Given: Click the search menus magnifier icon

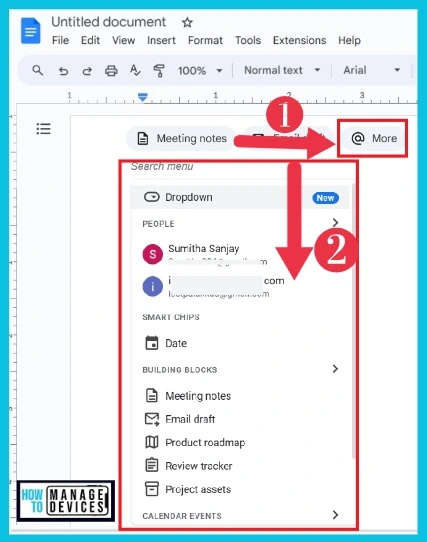Looking at the screenshot, I should pyautogui.click(x=38, y=71).
